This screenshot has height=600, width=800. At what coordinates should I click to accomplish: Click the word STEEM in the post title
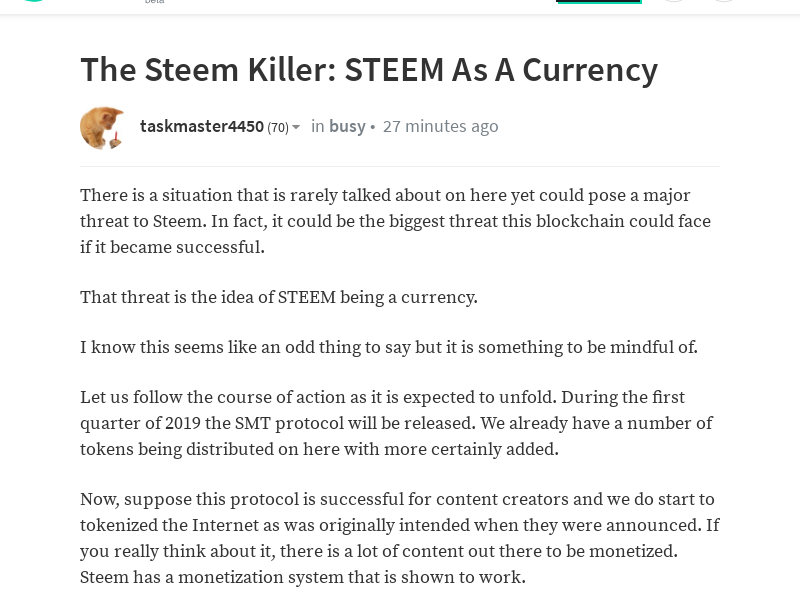click(394, 69)
